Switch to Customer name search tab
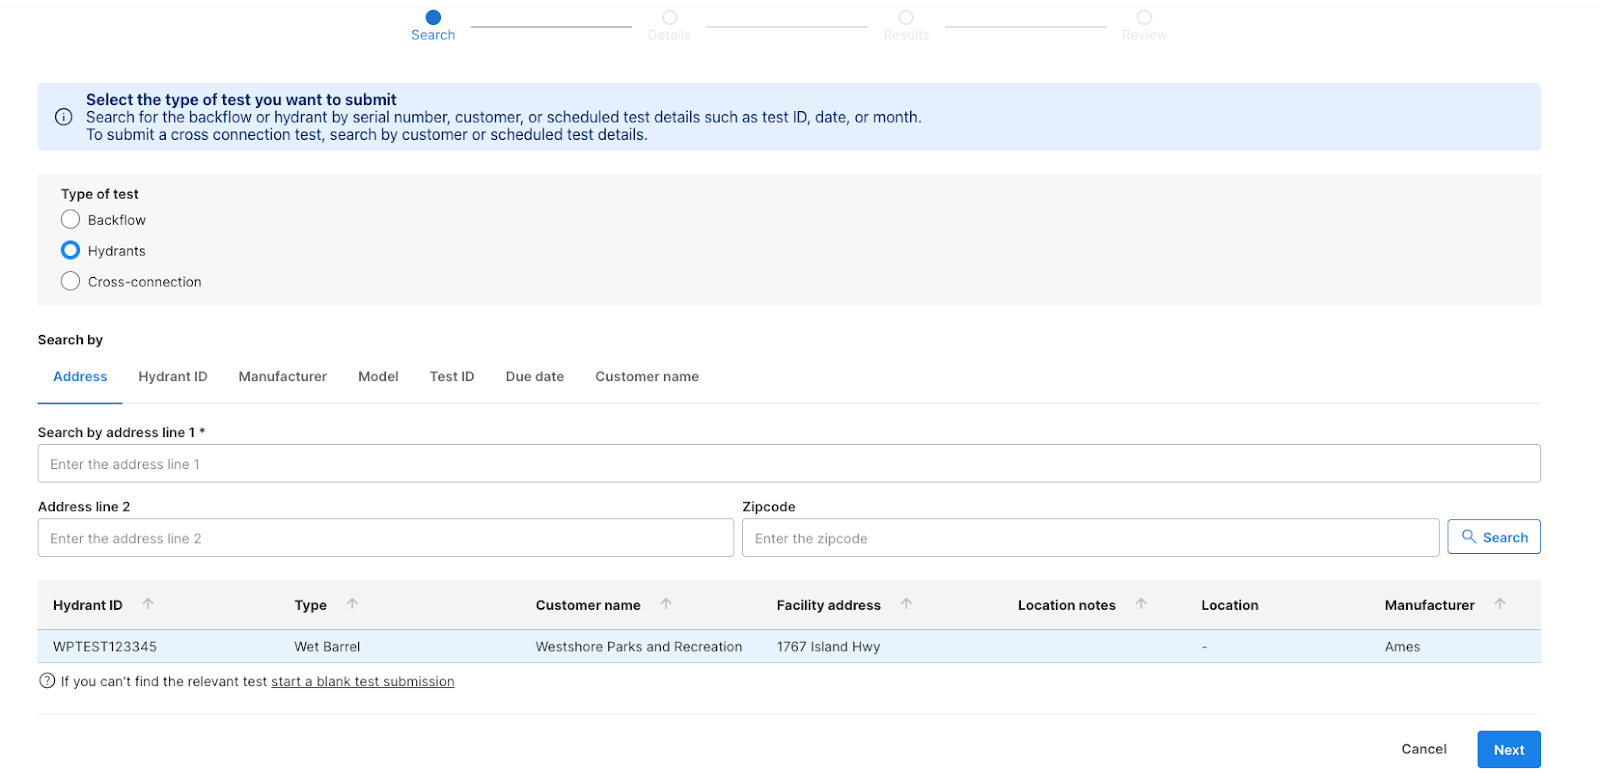 pos(647,377)
